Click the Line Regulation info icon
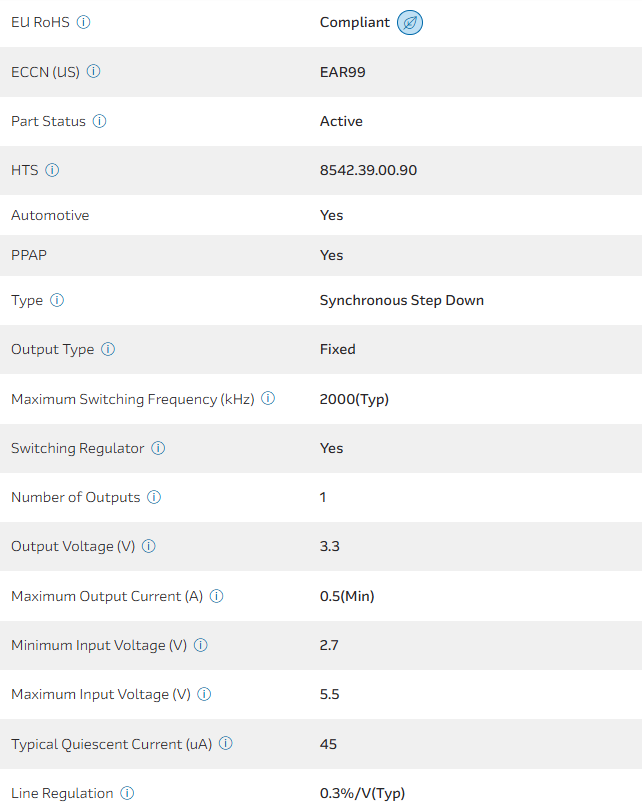 point(127,793)
